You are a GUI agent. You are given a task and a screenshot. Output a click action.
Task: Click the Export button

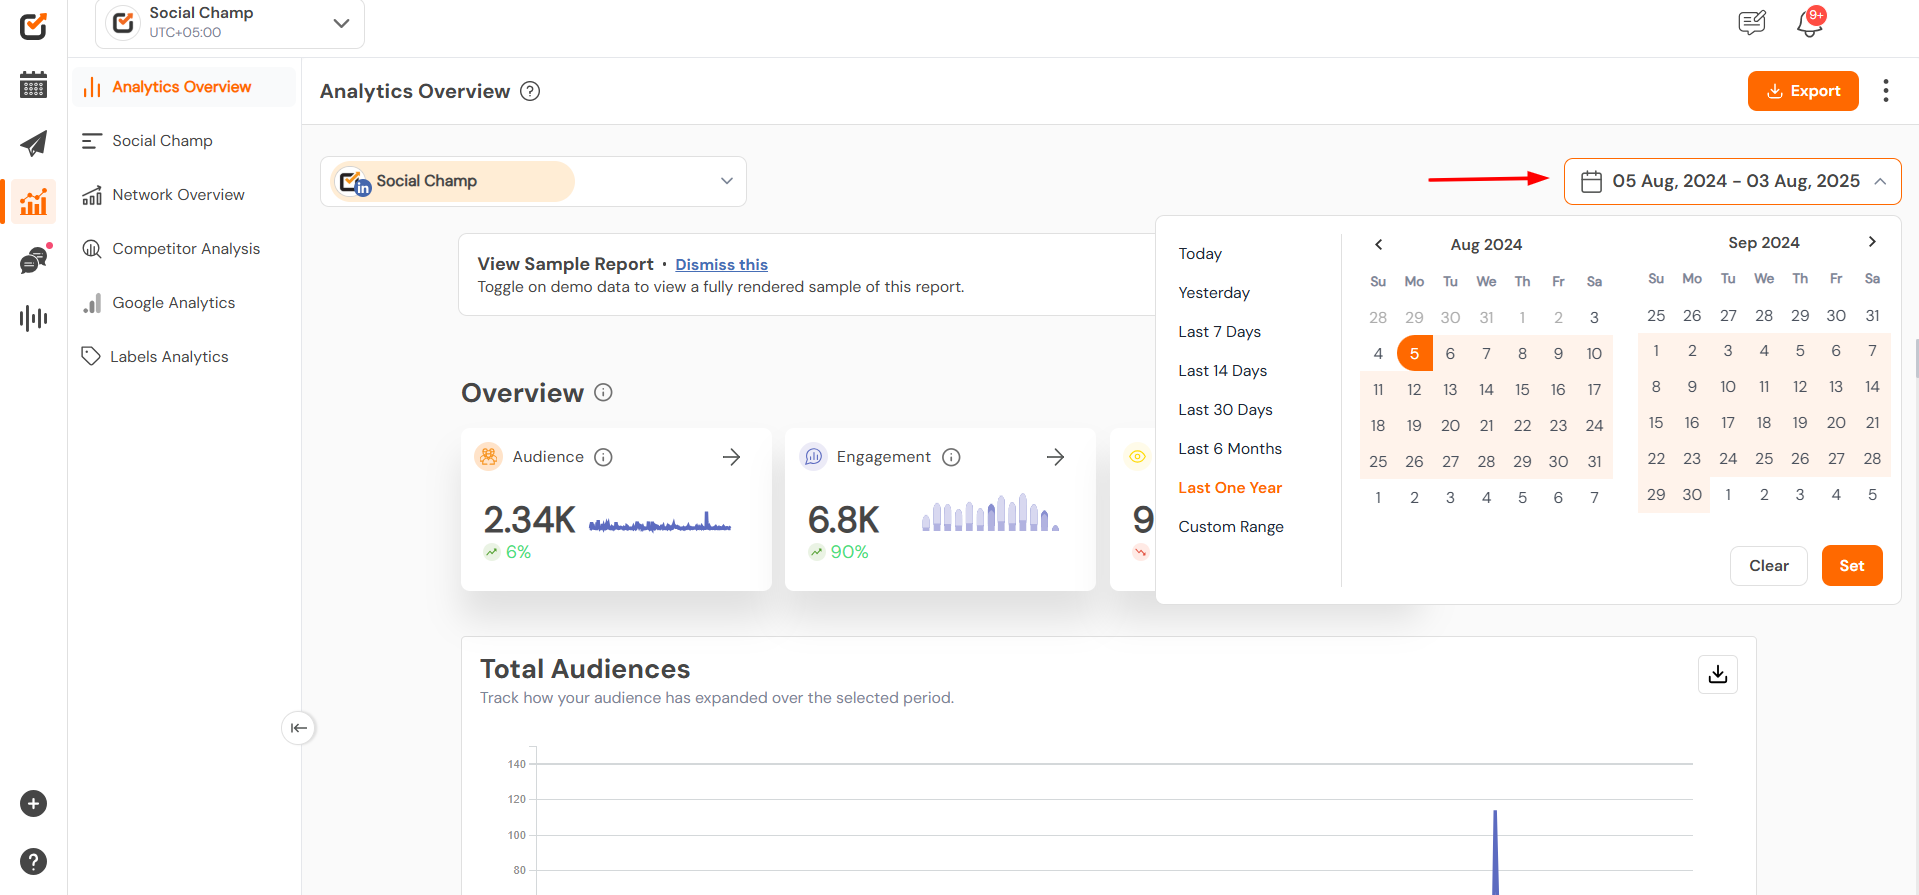(1803, 91)
